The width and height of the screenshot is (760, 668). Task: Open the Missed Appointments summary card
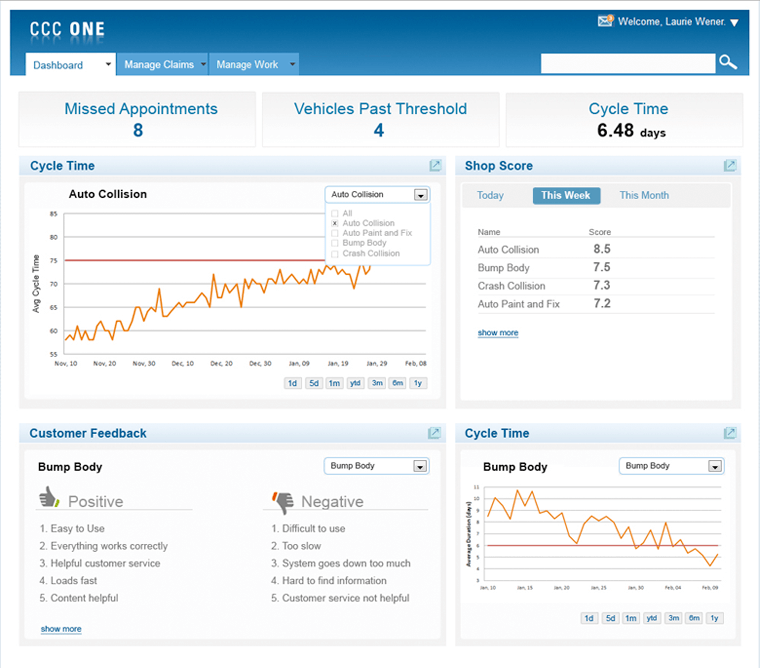pos(137,119)
